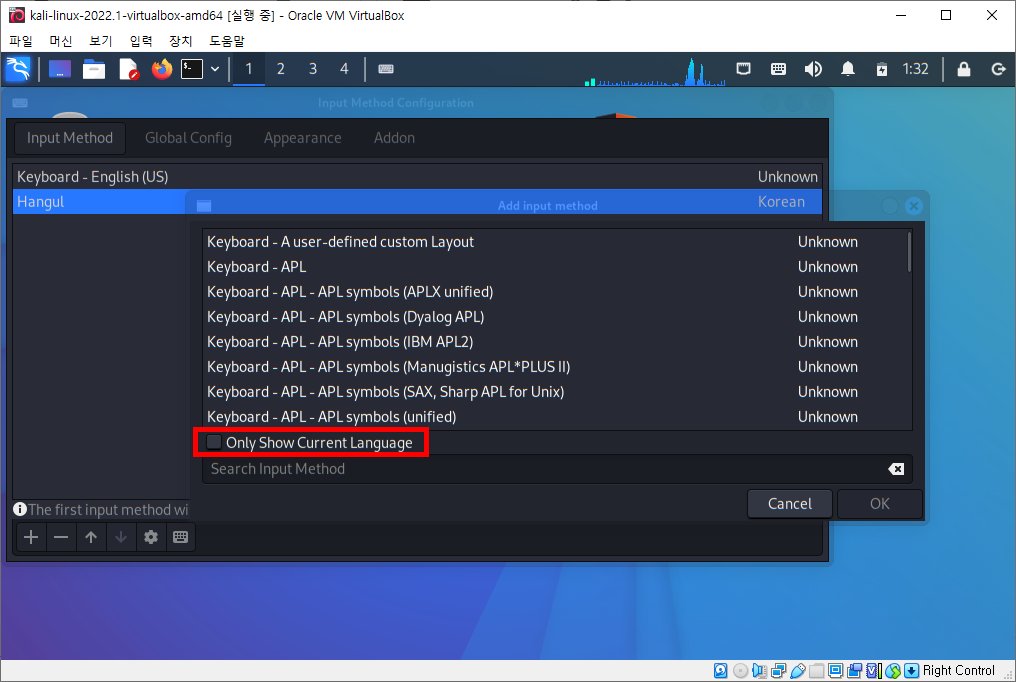Screen dimensions: 1016x682
Task: Select Keyboard - English (US) input method
Action: pos(417,177)
